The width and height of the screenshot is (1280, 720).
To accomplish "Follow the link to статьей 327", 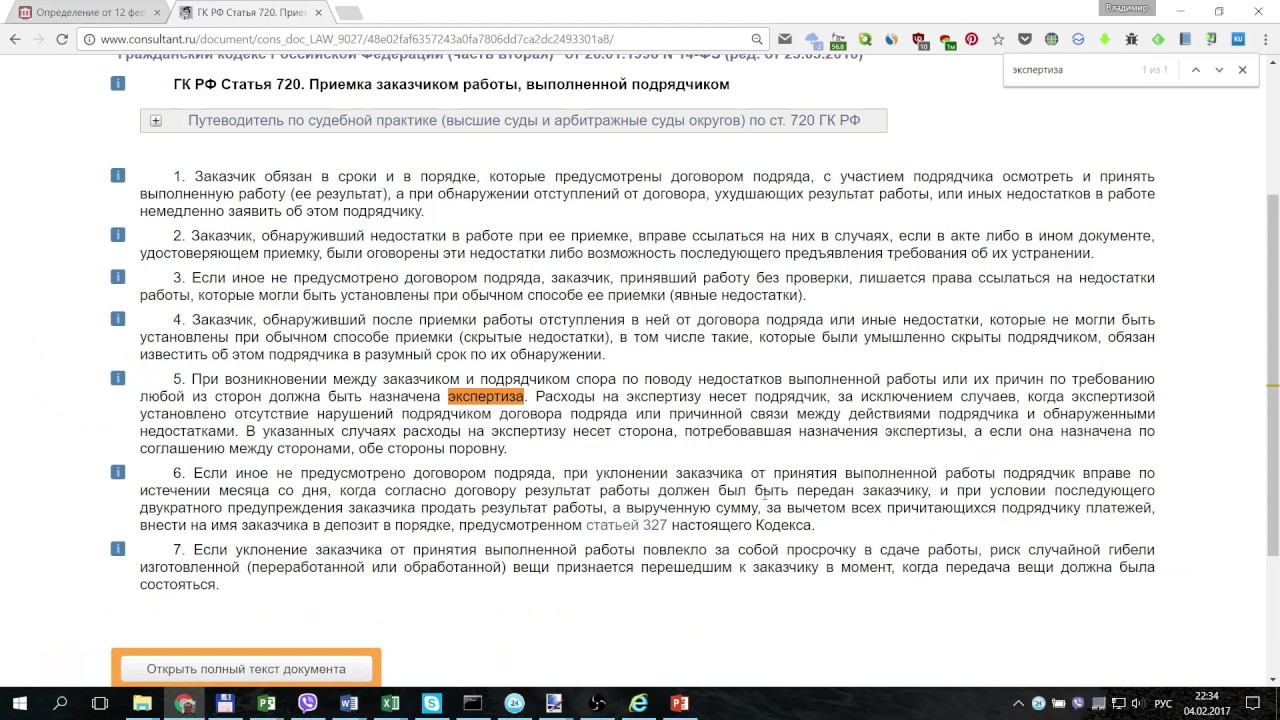I will [626, 525].
